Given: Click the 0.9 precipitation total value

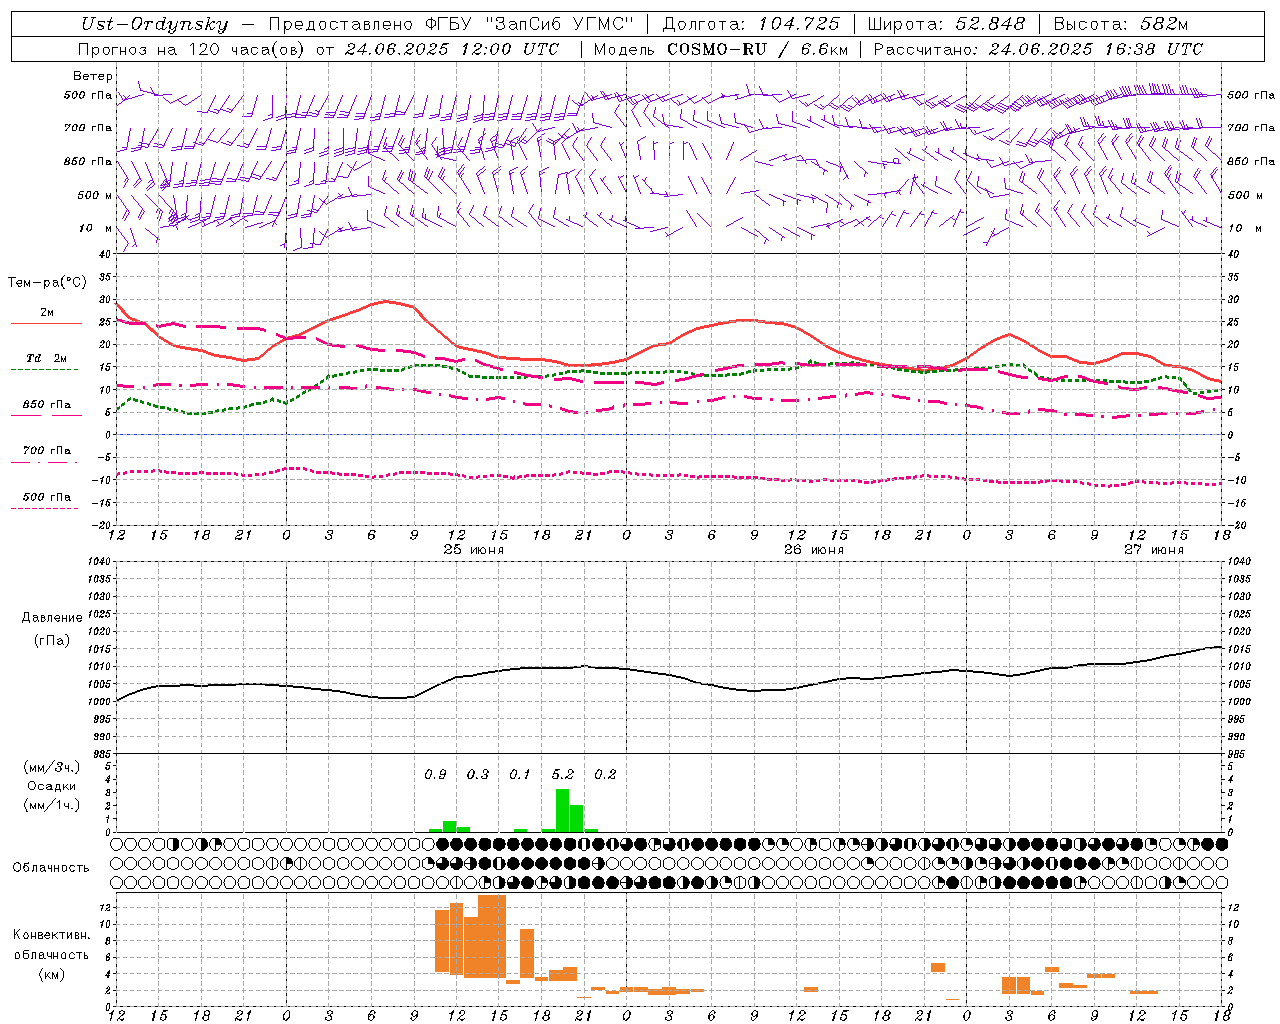Looking at the screenshot, I should pyautogui.click(x=435, y=775).
